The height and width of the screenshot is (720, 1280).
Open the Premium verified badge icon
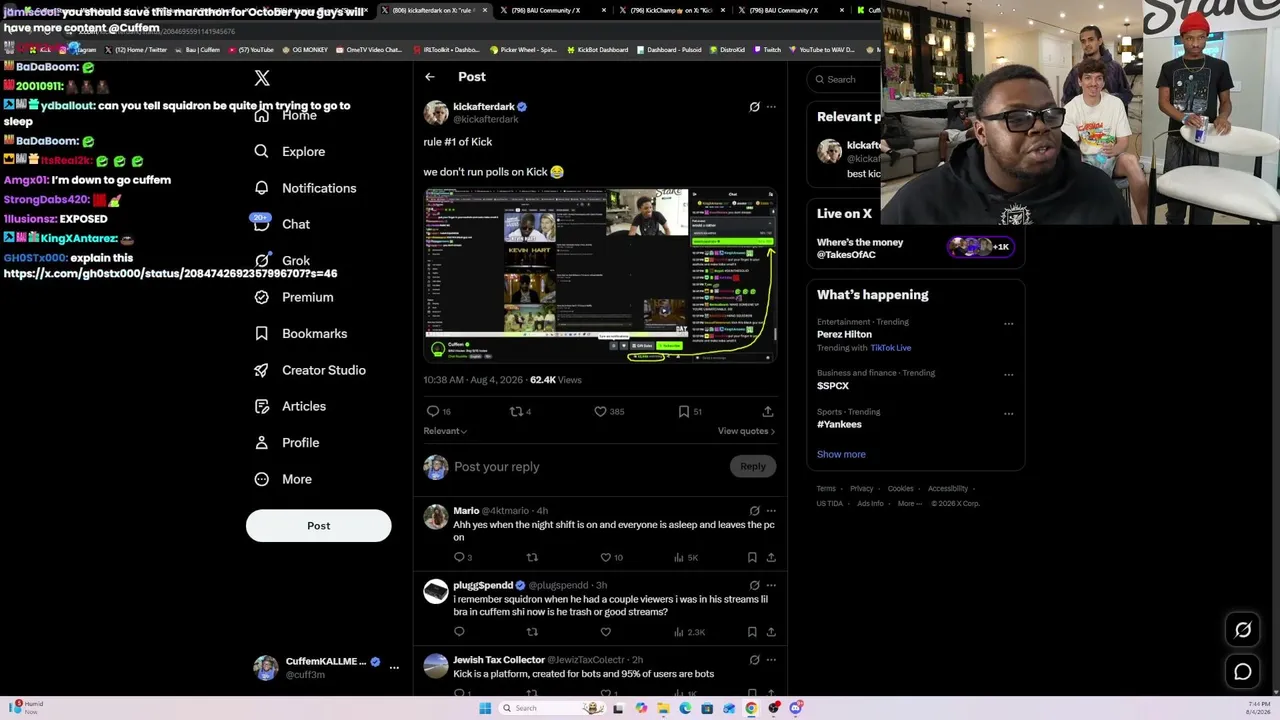[x=262, y=297]
